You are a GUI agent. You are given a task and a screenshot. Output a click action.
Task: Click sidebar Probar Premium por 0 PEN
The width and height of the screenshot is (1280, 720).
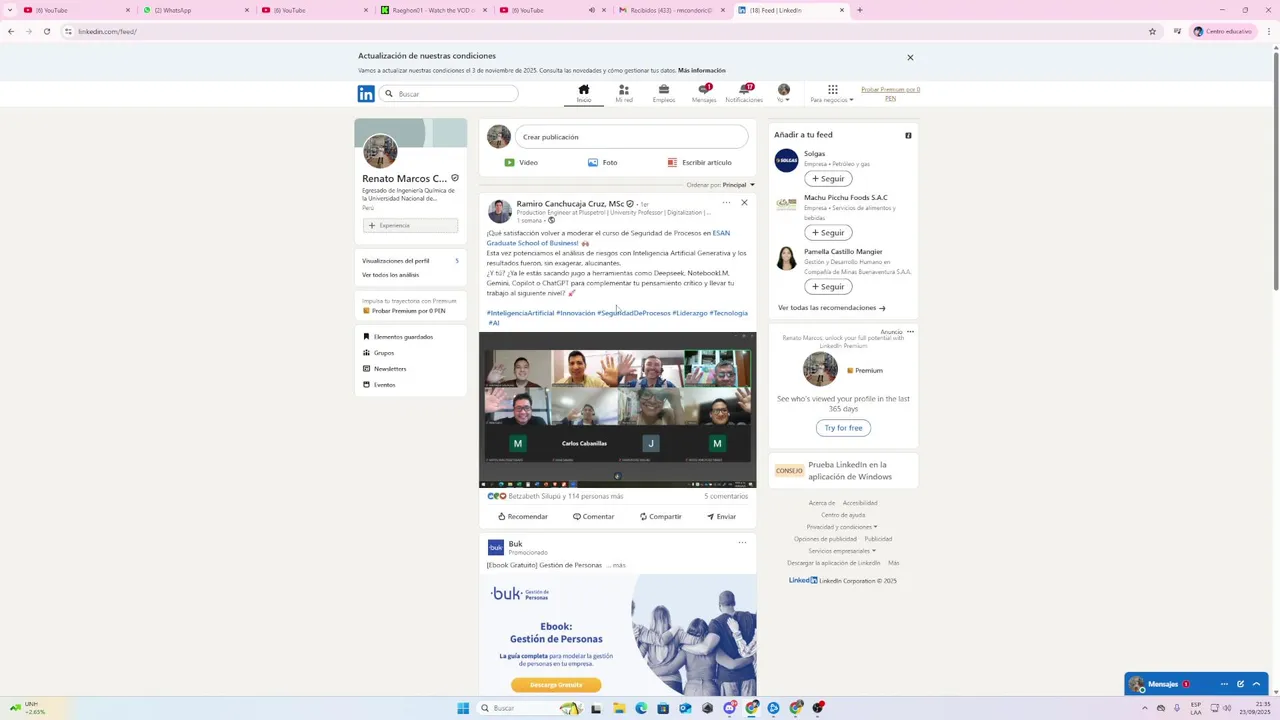[x=404, y=311]
